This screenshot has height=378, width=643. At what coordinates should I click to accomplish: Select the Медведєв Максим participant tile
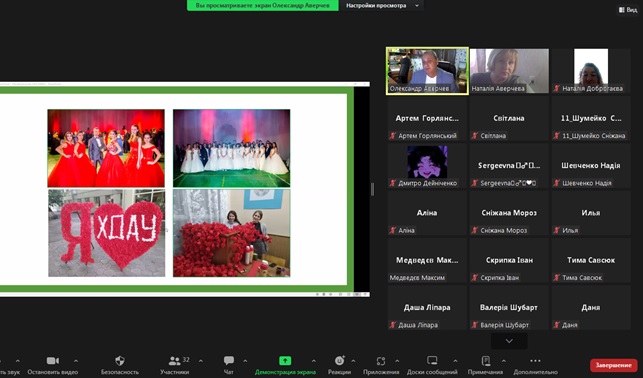pyautogui.click(x=427, y=260)
